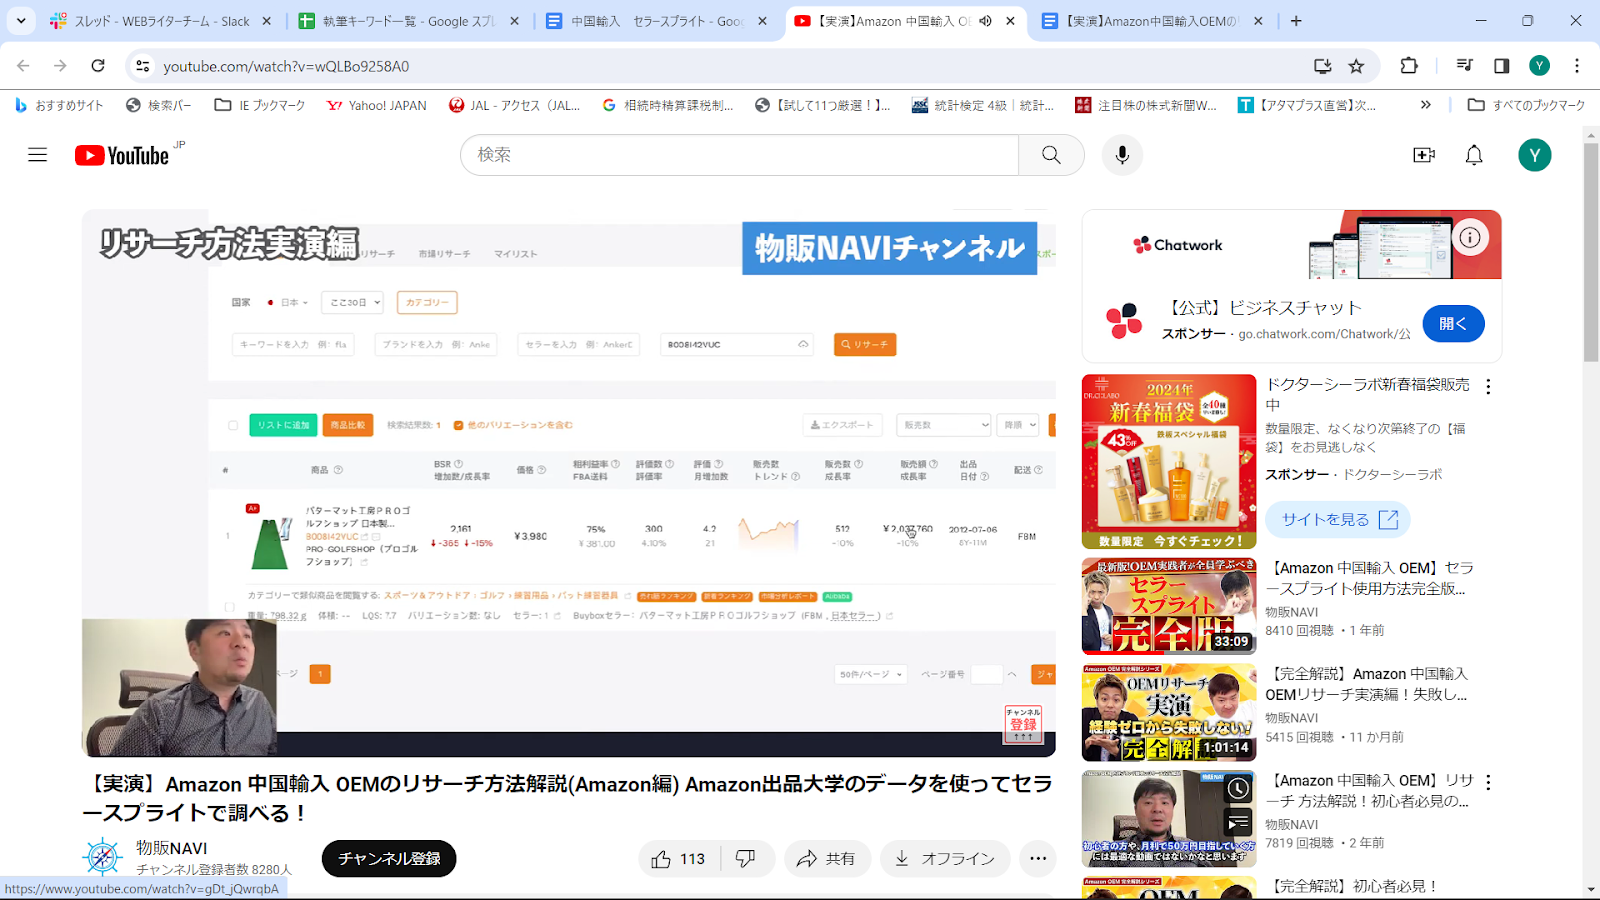Screen dimensions: 1600x900
Task: Like the video with thumbs up
Action: point(679,858)
